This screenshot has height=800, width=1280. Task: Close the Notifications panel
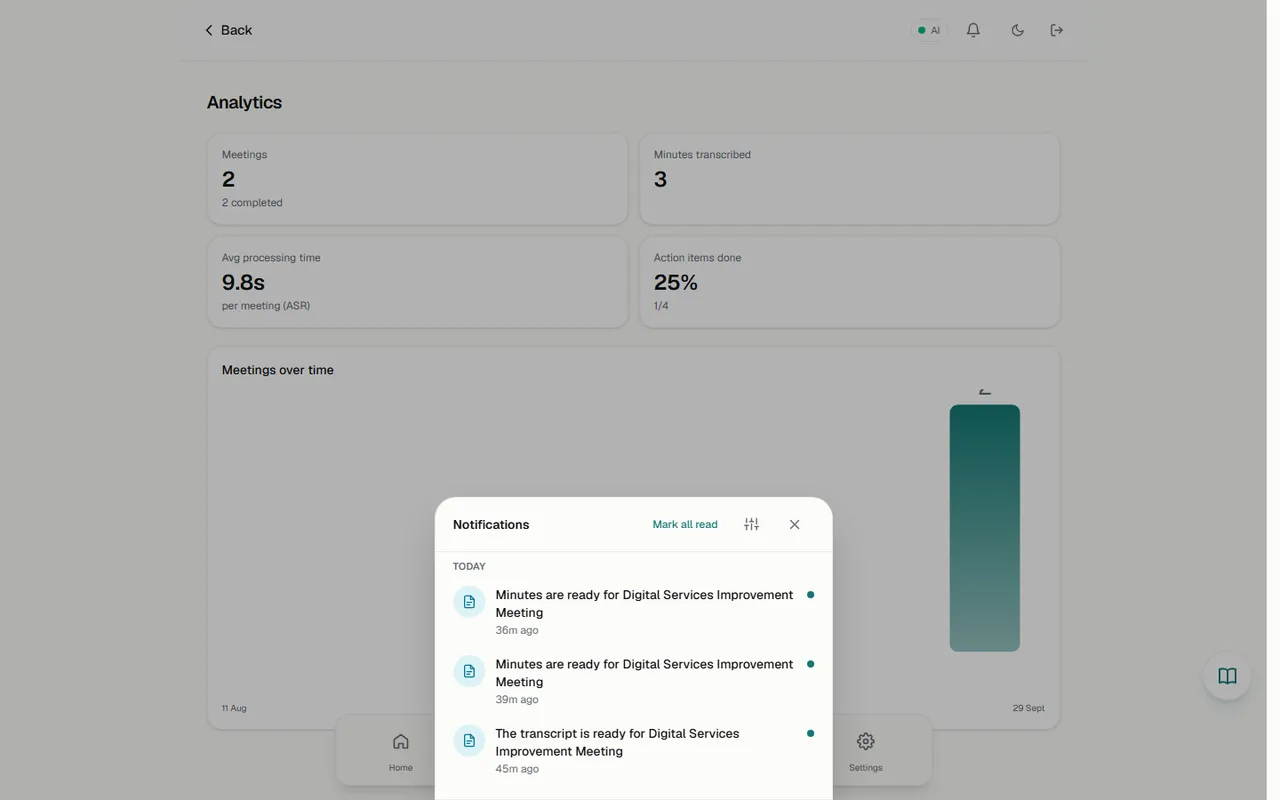[x=794, y=524]
